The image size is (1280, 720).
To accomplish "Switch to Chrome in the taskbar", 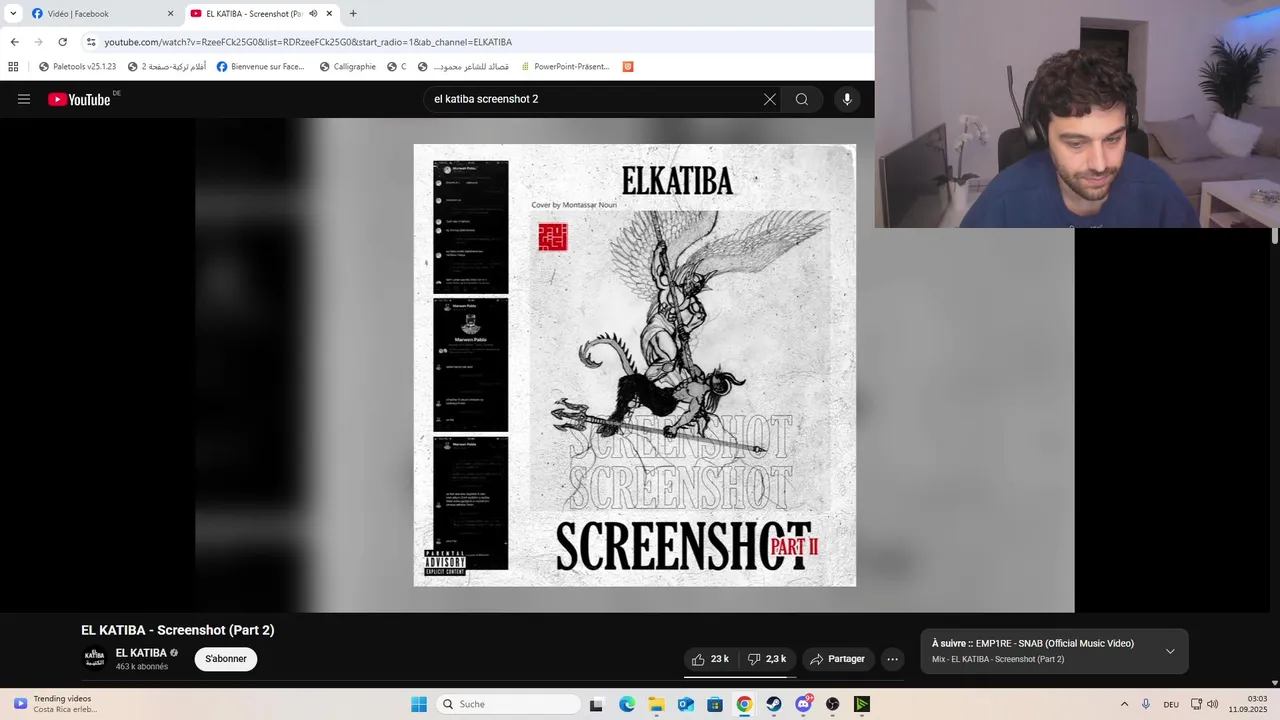I will tap(744, 704).
